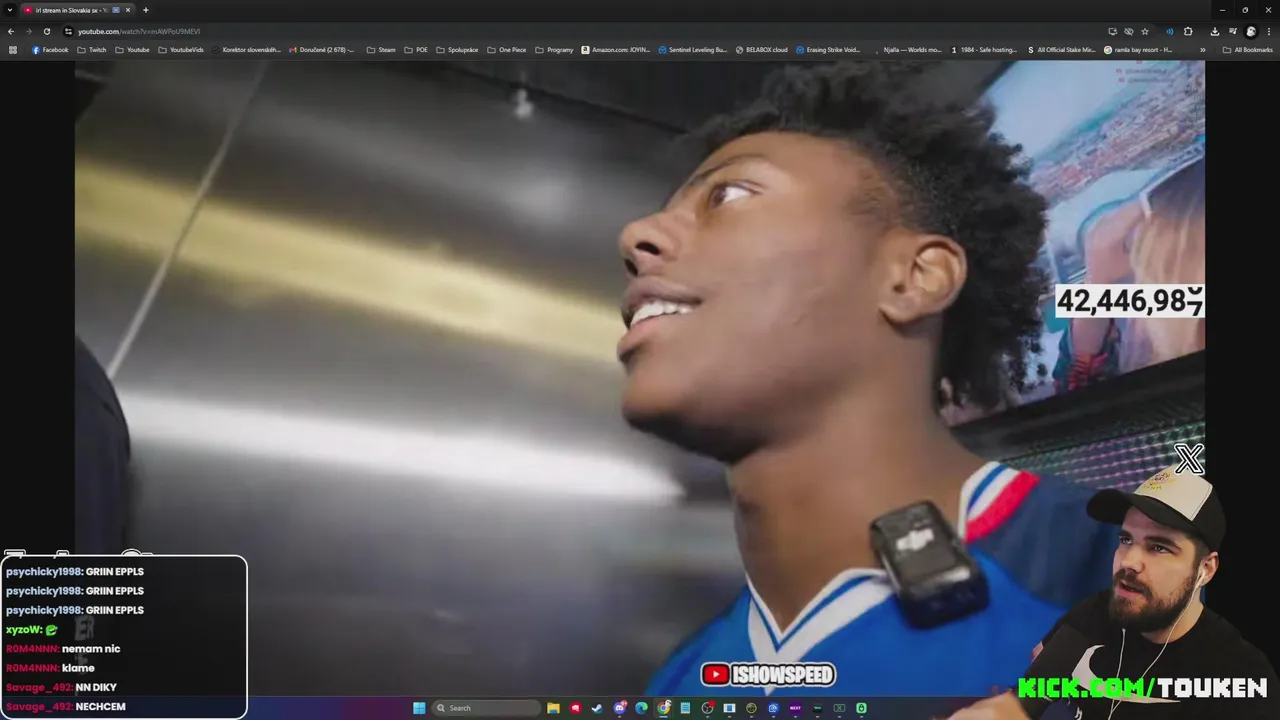Image resolution: width=1280 pixels, height=720 pixels.
Task: Open a new browser tab
Action: click(x=145, y=10)
